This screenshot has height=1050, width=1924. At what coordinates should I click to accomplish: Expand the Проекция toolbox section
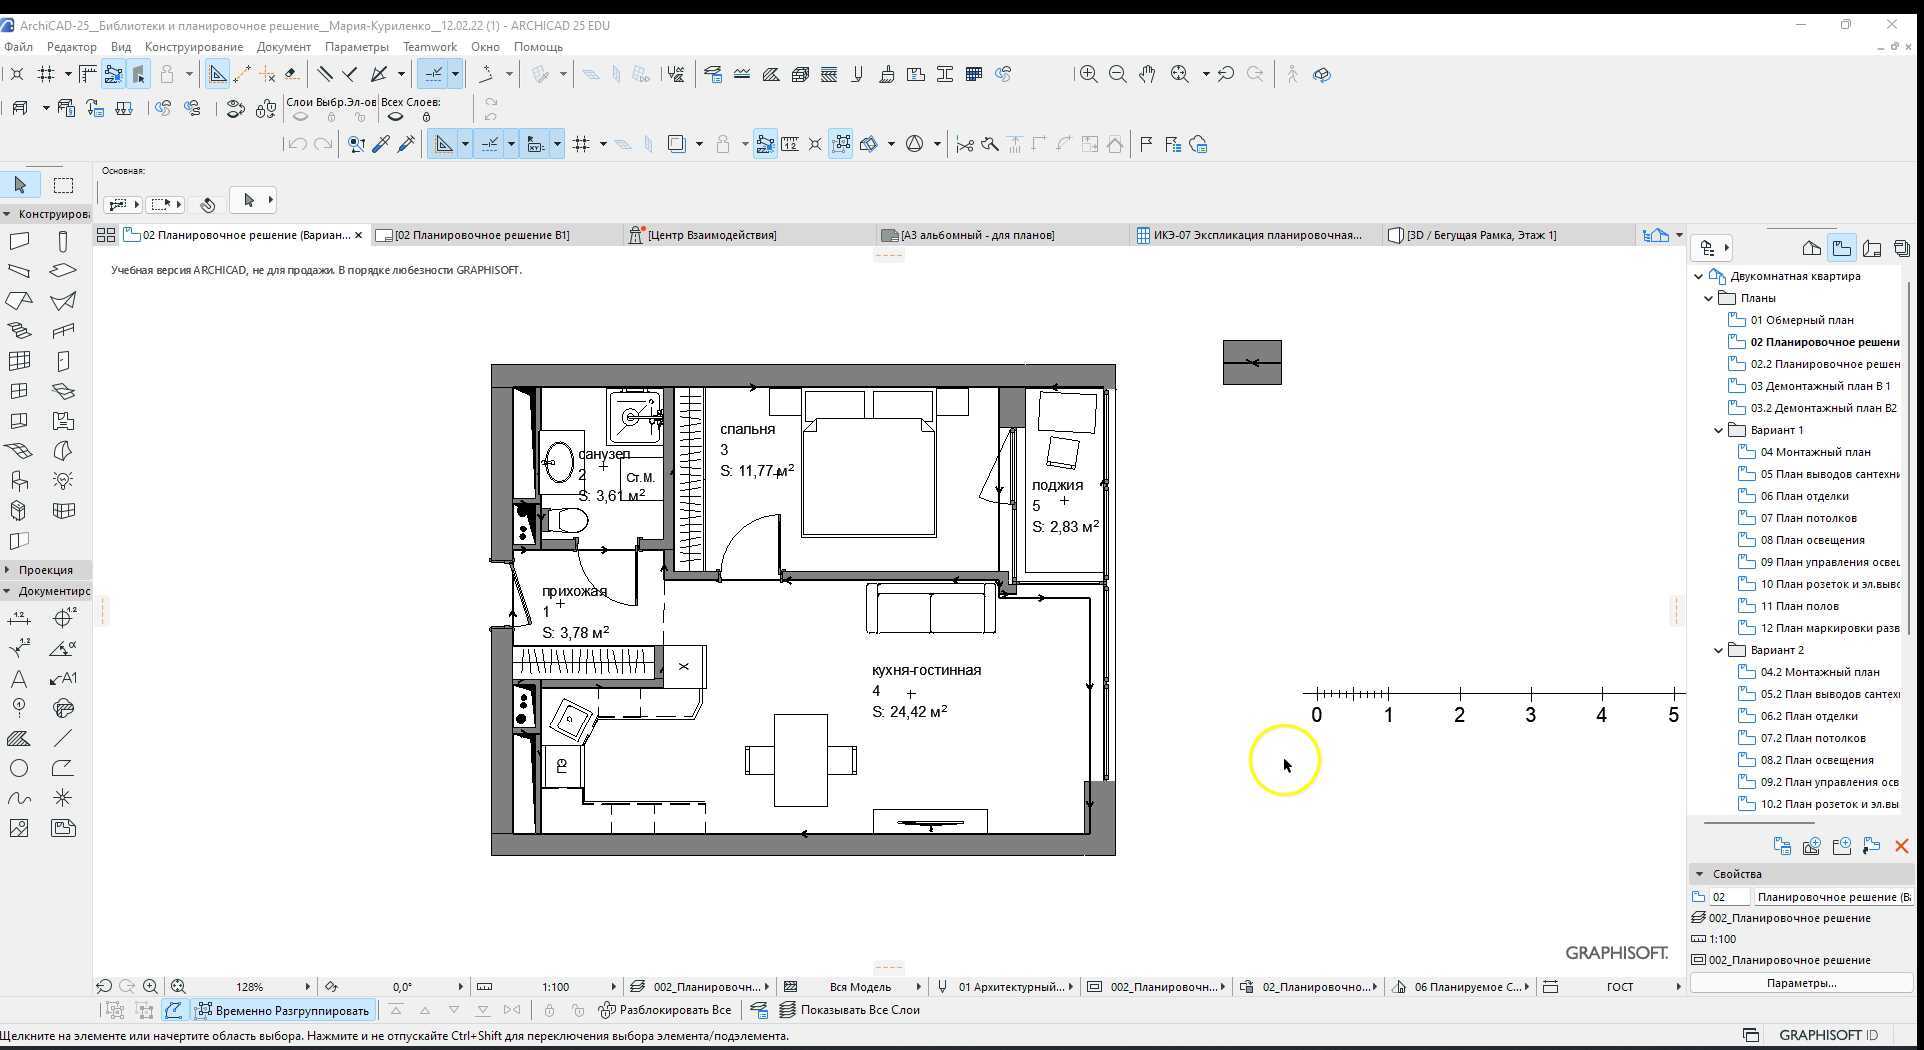[x=7, y=570]
